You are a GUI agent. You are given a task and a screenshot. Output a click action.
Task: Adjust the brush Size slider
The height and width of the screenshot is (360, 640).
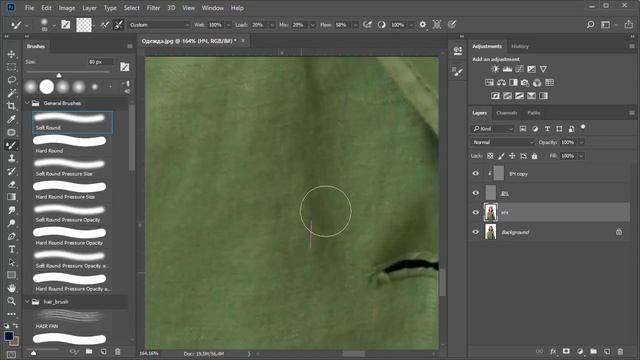pos(59,75)
